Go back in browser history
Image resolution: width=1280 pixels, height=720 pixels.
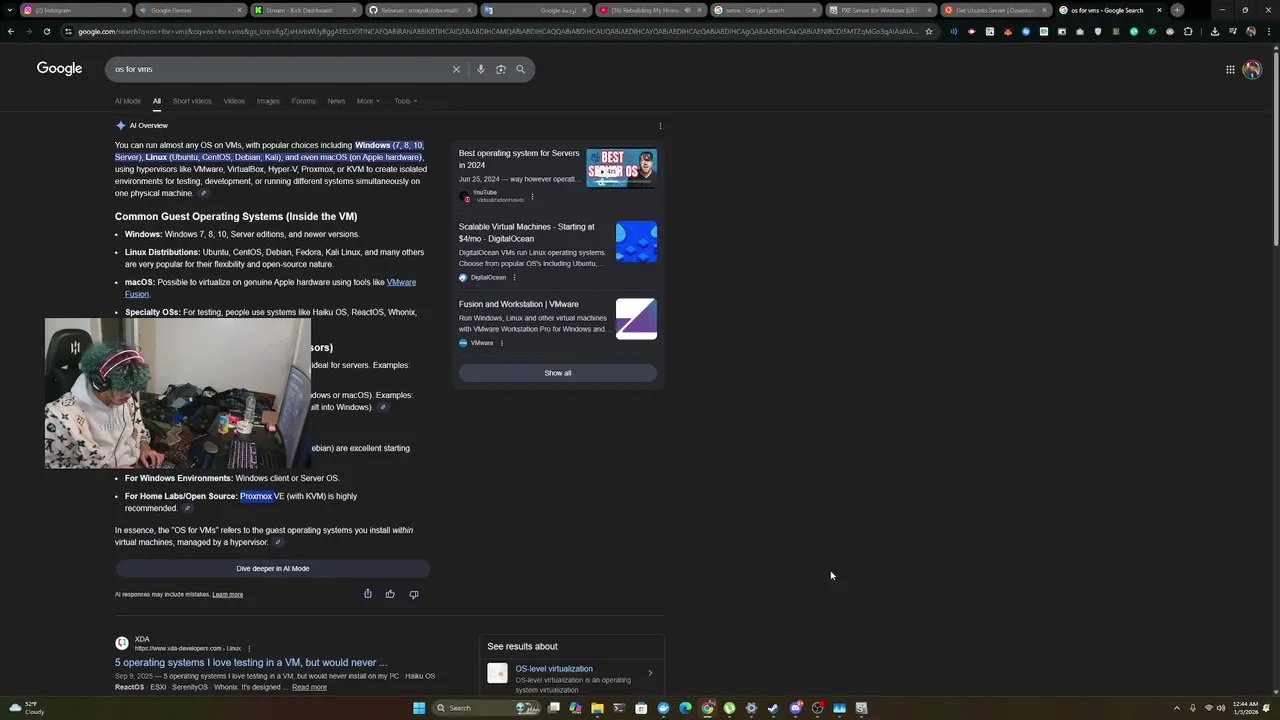tap(10, 31)
